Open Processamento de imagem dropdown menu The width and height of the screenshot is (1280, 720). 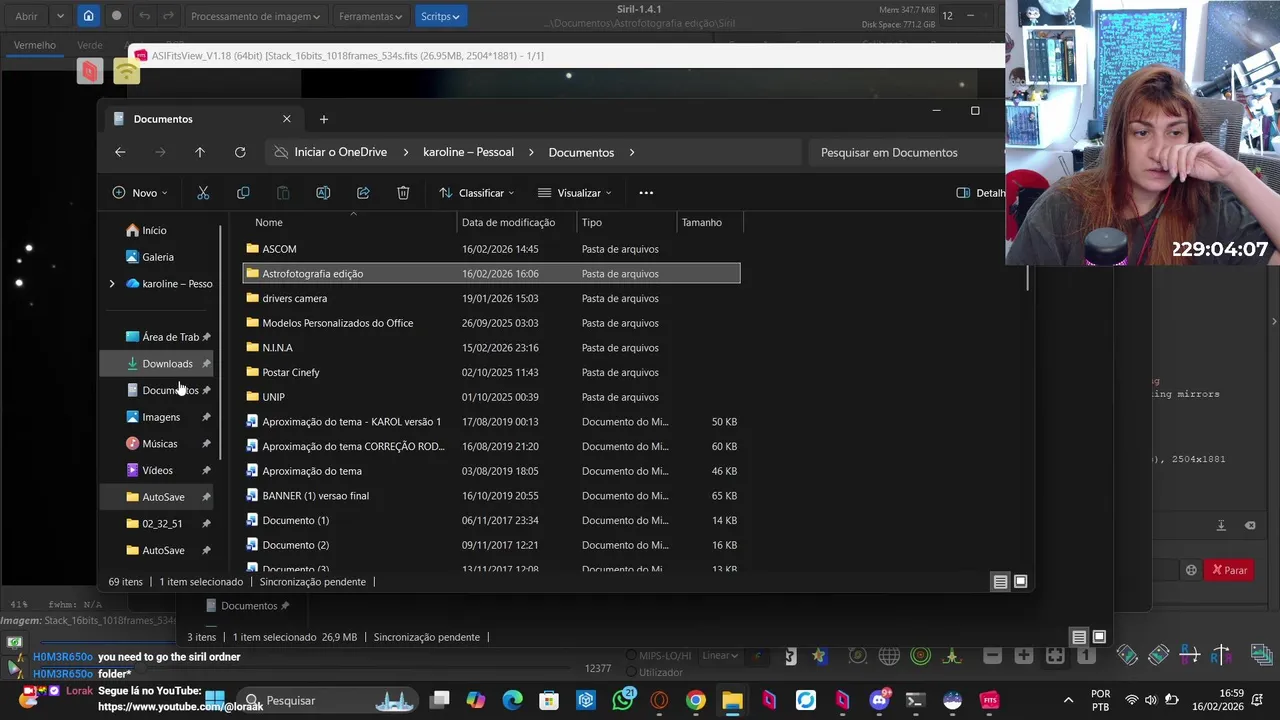point(255,16)
